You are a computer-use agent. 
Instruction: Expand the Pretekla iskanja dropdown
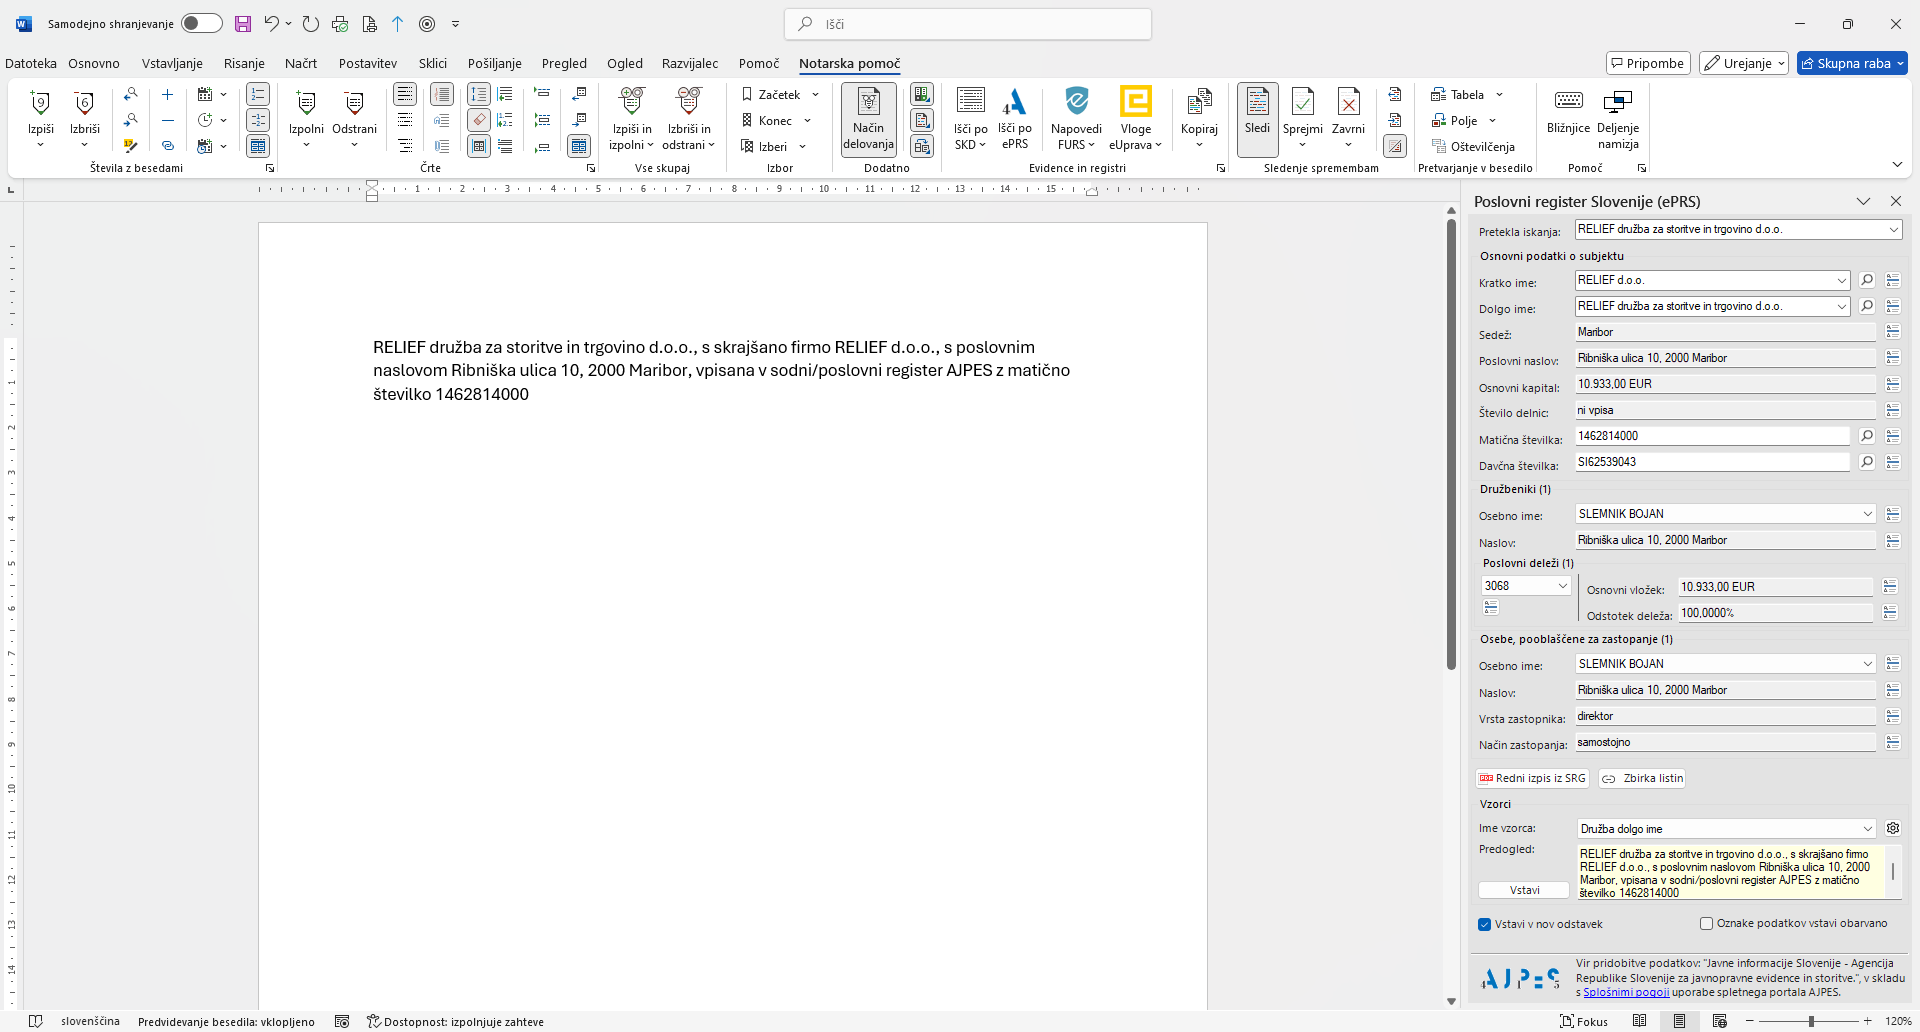point(1893,230)
